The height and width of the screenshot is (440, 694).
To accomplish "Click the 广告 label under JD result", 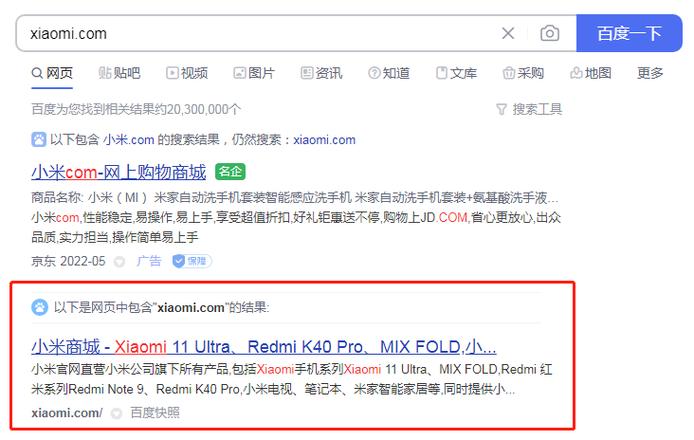I will click(x=149, y=261).
